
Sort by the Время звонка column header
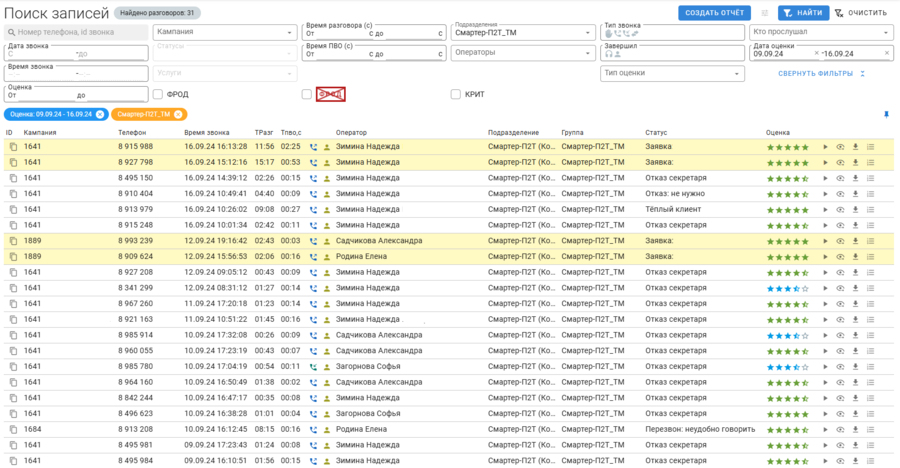click(x=206, y=133)
